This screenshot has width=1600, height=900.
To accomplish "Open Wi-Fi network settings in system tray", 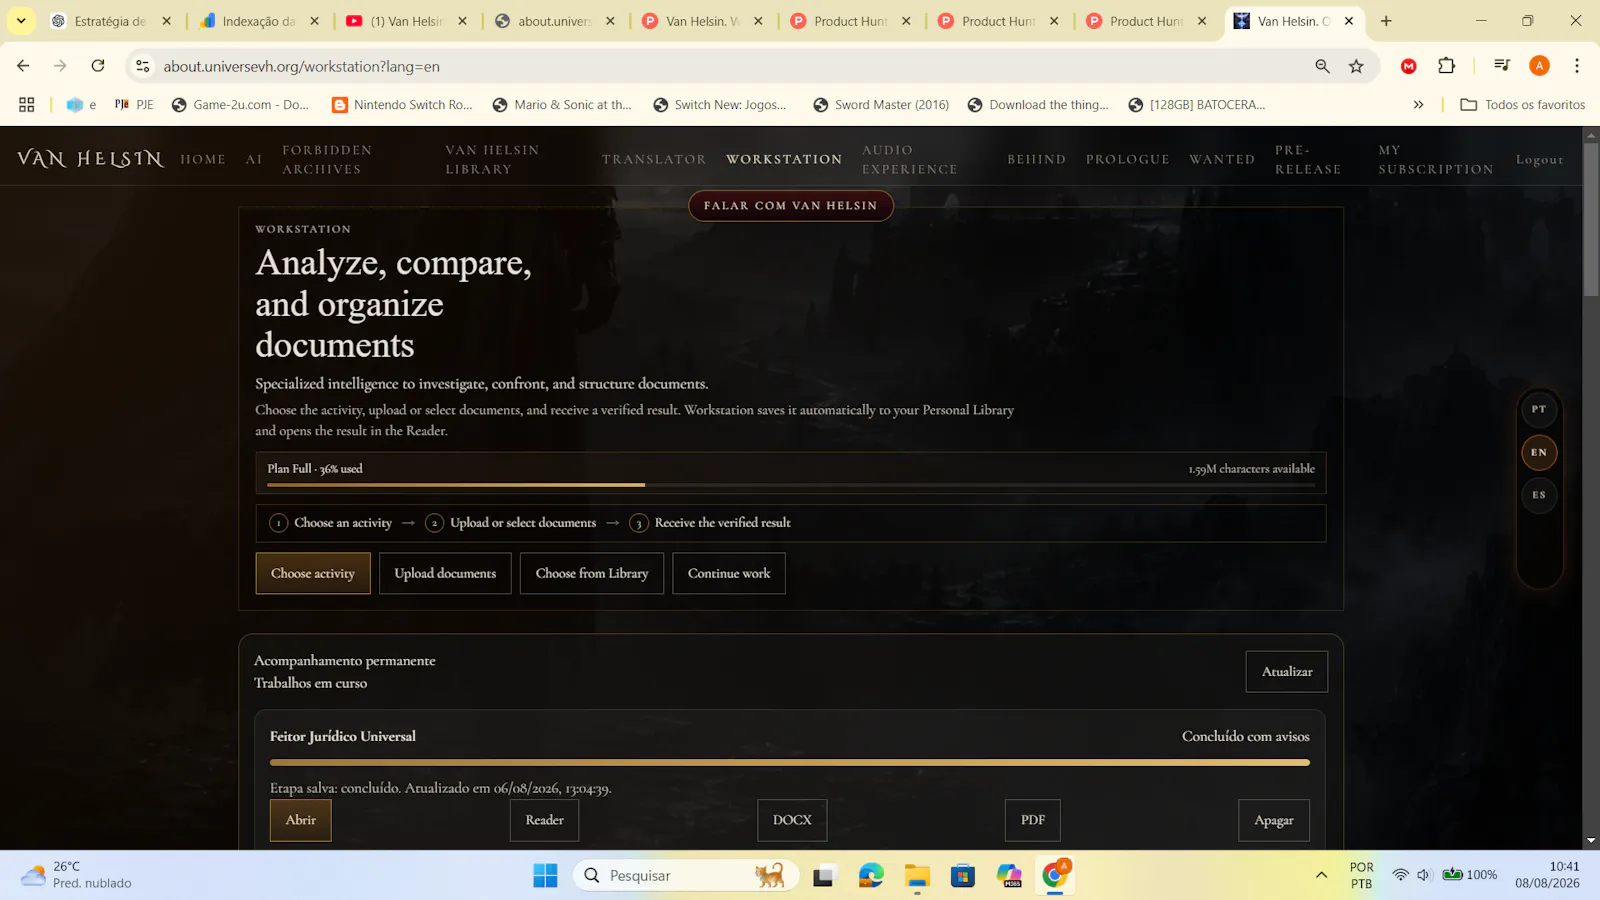I will click(1400, 875).
